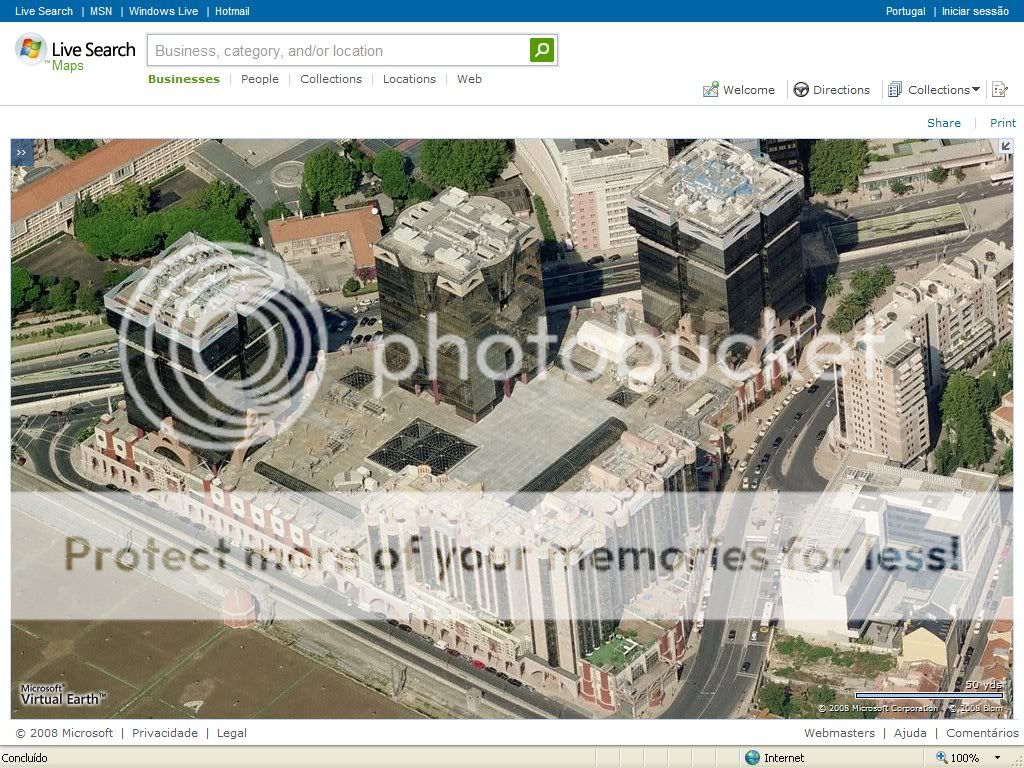
Task: Click the Business, category, location search field
Action: click(338, 50)
